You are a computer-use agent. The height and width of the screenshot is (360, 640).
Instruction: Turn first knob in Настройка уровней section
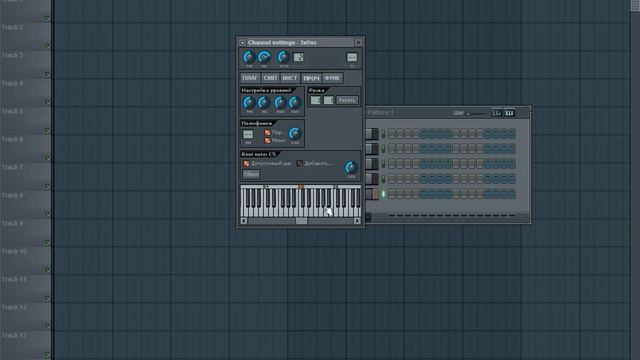click(249, 102)
